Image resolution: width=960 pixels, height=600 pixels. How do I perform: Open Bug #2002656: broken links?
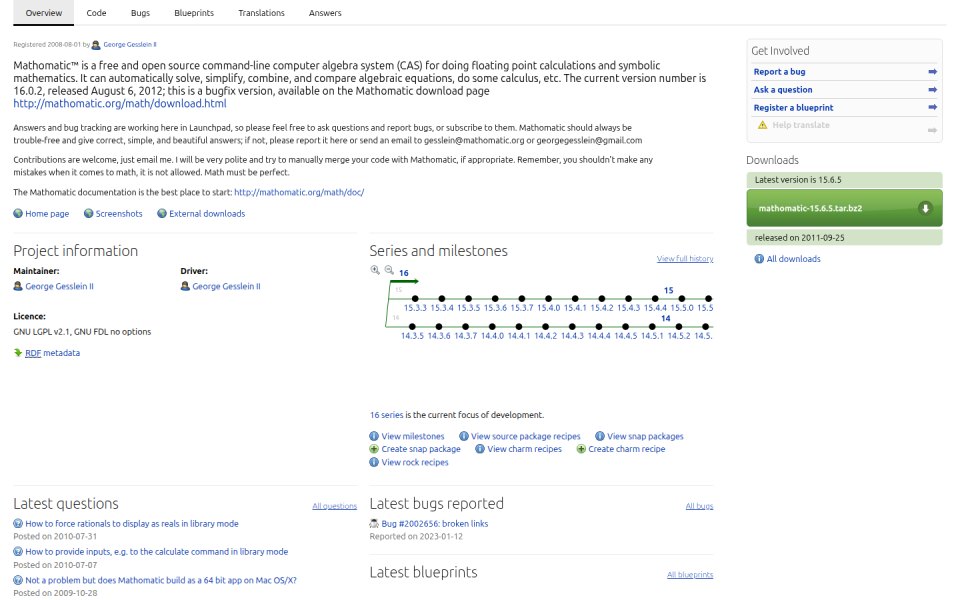[435, 523]
